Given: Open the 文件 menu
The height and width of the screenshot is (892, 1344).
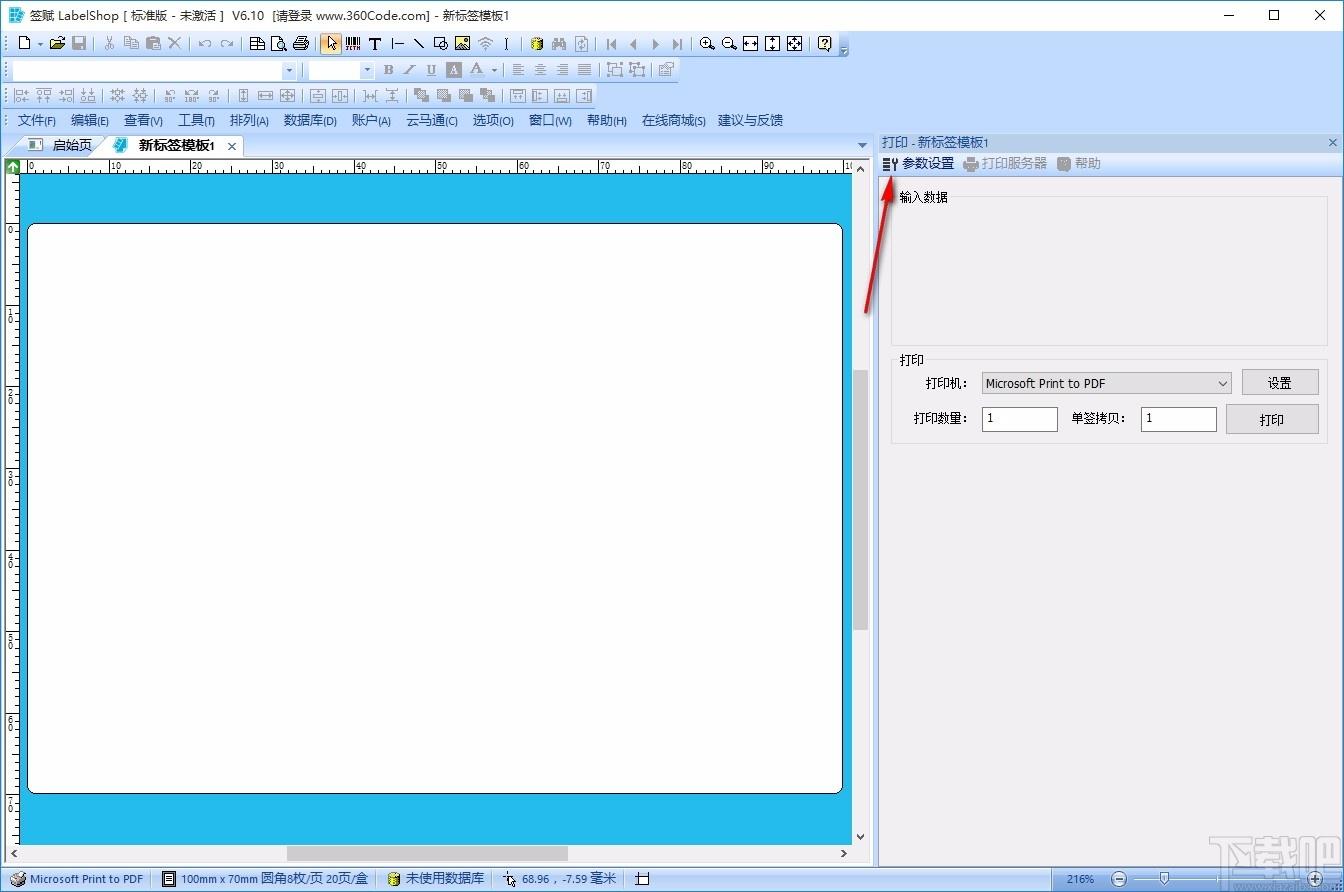Looking at the screenshot, I should tap(37, 120).
